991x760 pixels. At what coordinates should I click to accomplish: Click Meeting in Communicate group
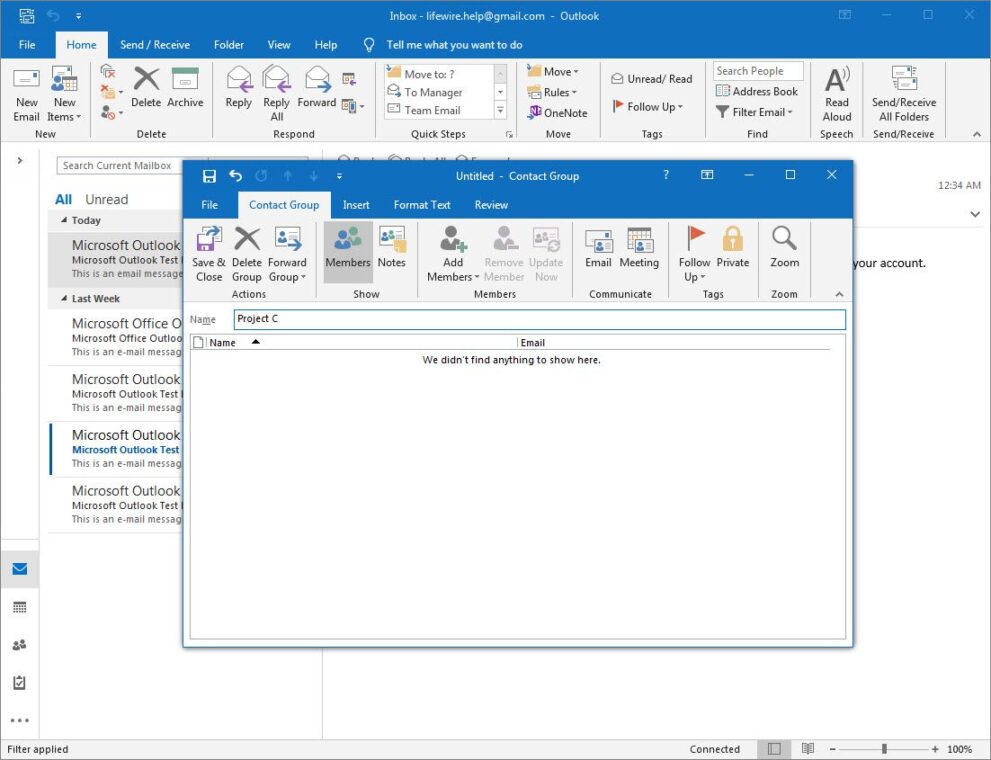(639, 248)
